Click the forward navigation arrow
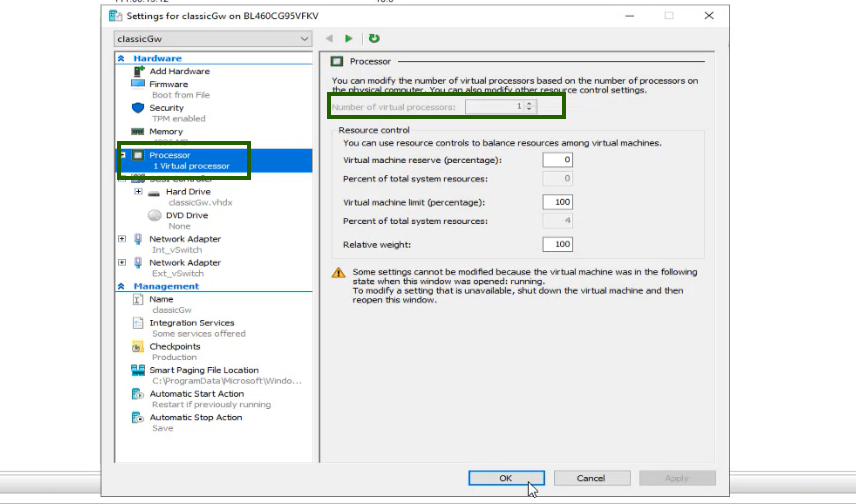Viewport: 856px width, 504px height. click(x=349, y=38)
